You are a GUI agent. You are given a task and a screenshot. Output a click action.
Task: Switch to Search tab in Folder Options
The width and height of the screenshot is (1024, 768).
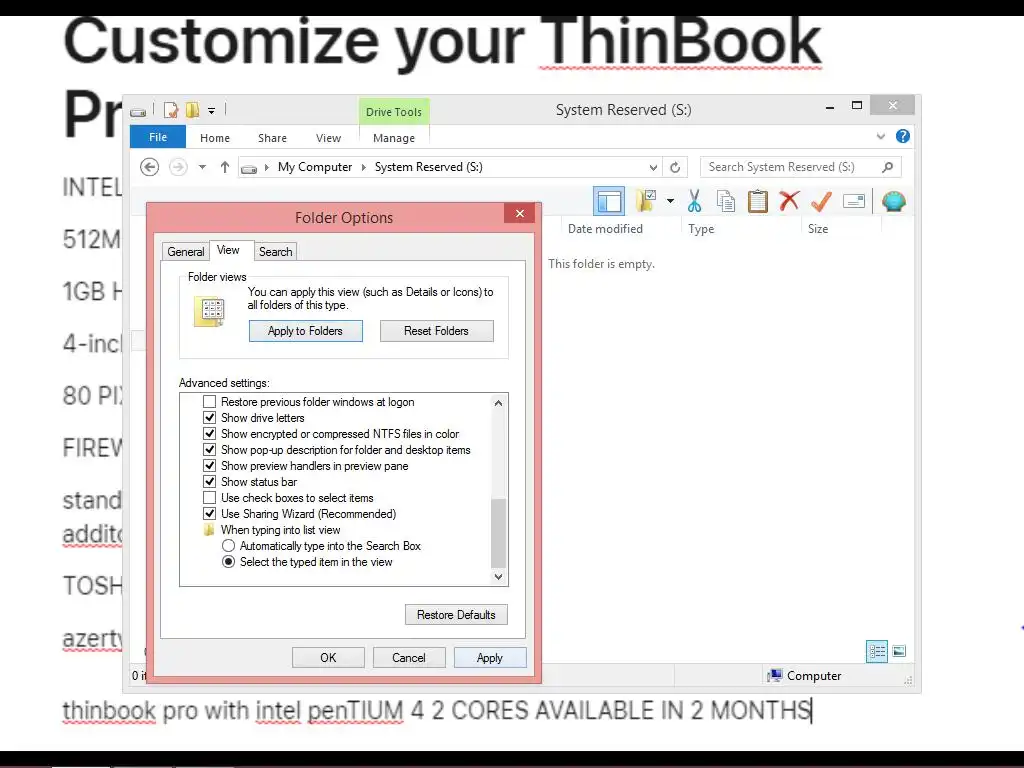pyautogui.click(x=276, y=251)
